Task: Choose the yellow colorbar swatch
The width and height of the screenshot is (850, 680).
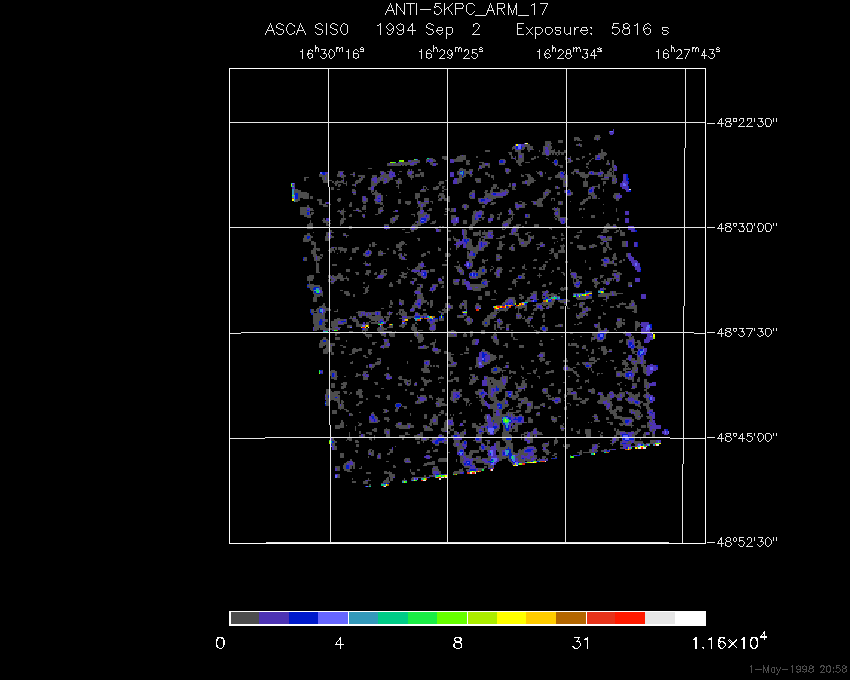Action: 511,618
